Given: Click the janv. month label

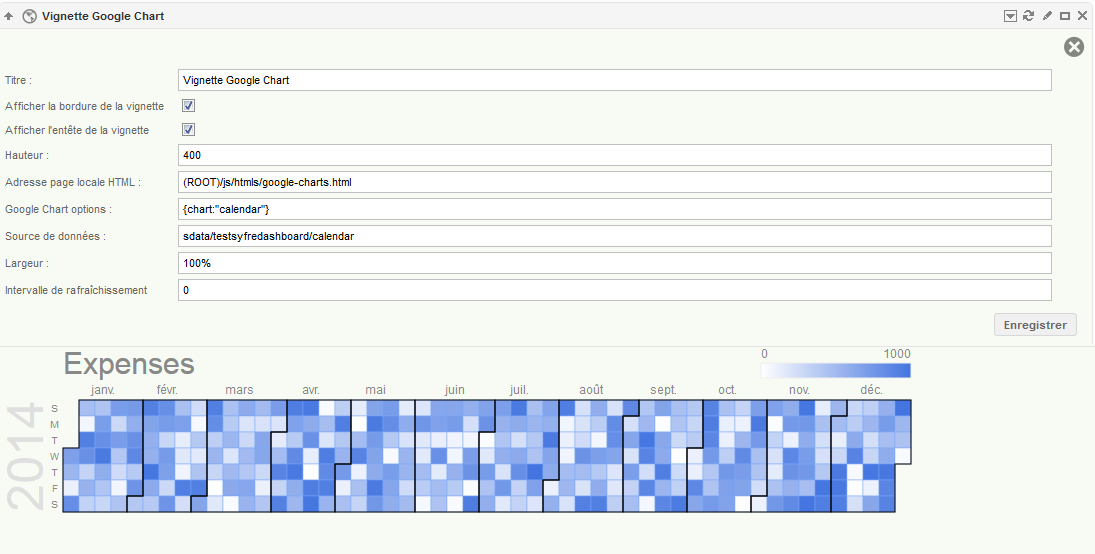Looking at the screenshot, I should 103,390.
